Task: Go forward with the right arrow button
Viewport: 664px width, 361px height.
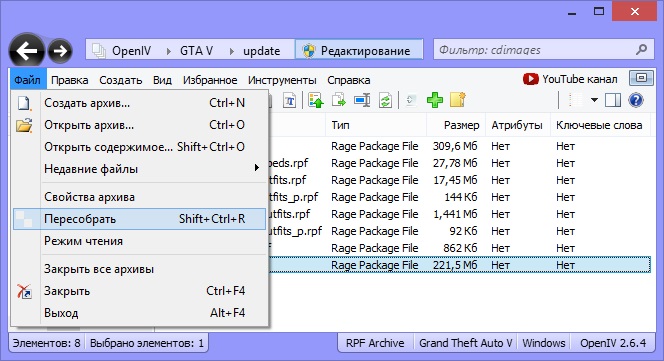Action: click(60, 51)
